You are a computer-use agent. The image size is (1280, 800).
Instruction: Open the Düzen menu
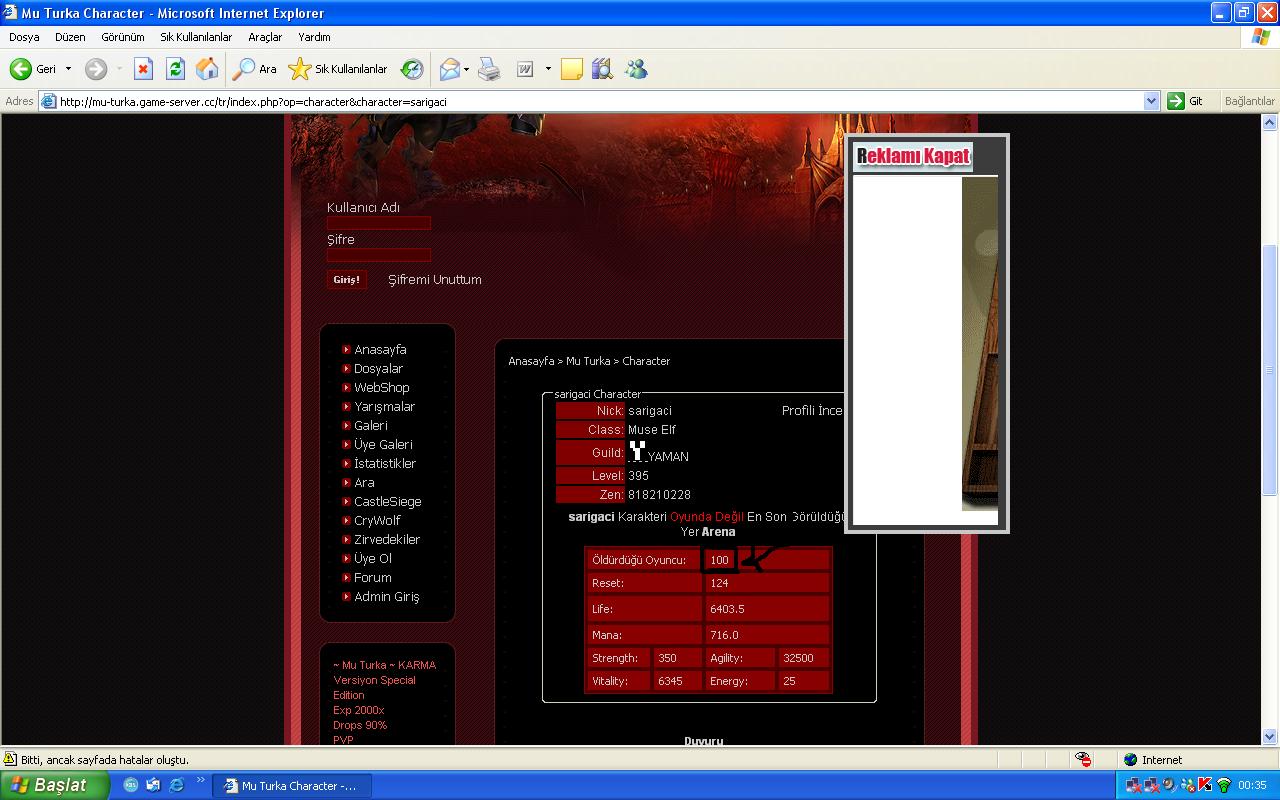70,37
